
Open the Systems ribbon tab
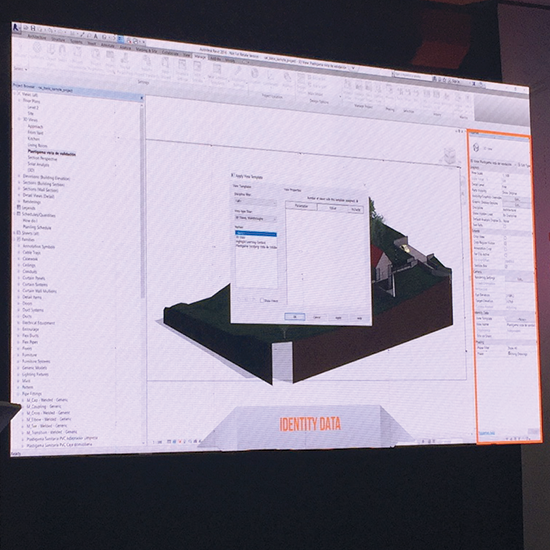(76, 42)
